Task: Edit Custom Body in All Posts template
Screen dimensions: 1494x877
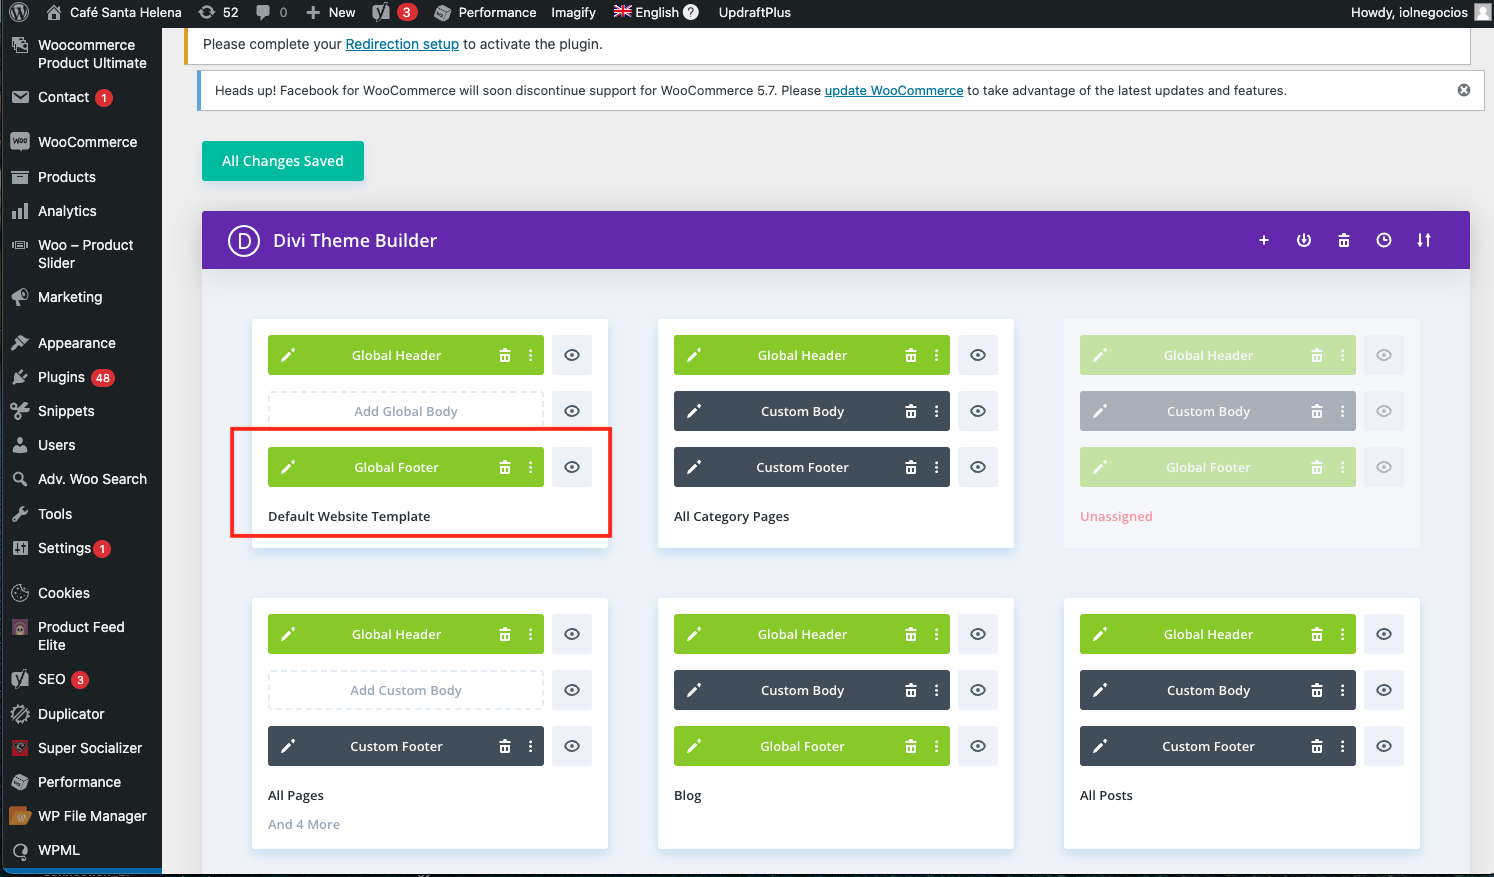Action: pyautogui.click(x=1100, y=690)
